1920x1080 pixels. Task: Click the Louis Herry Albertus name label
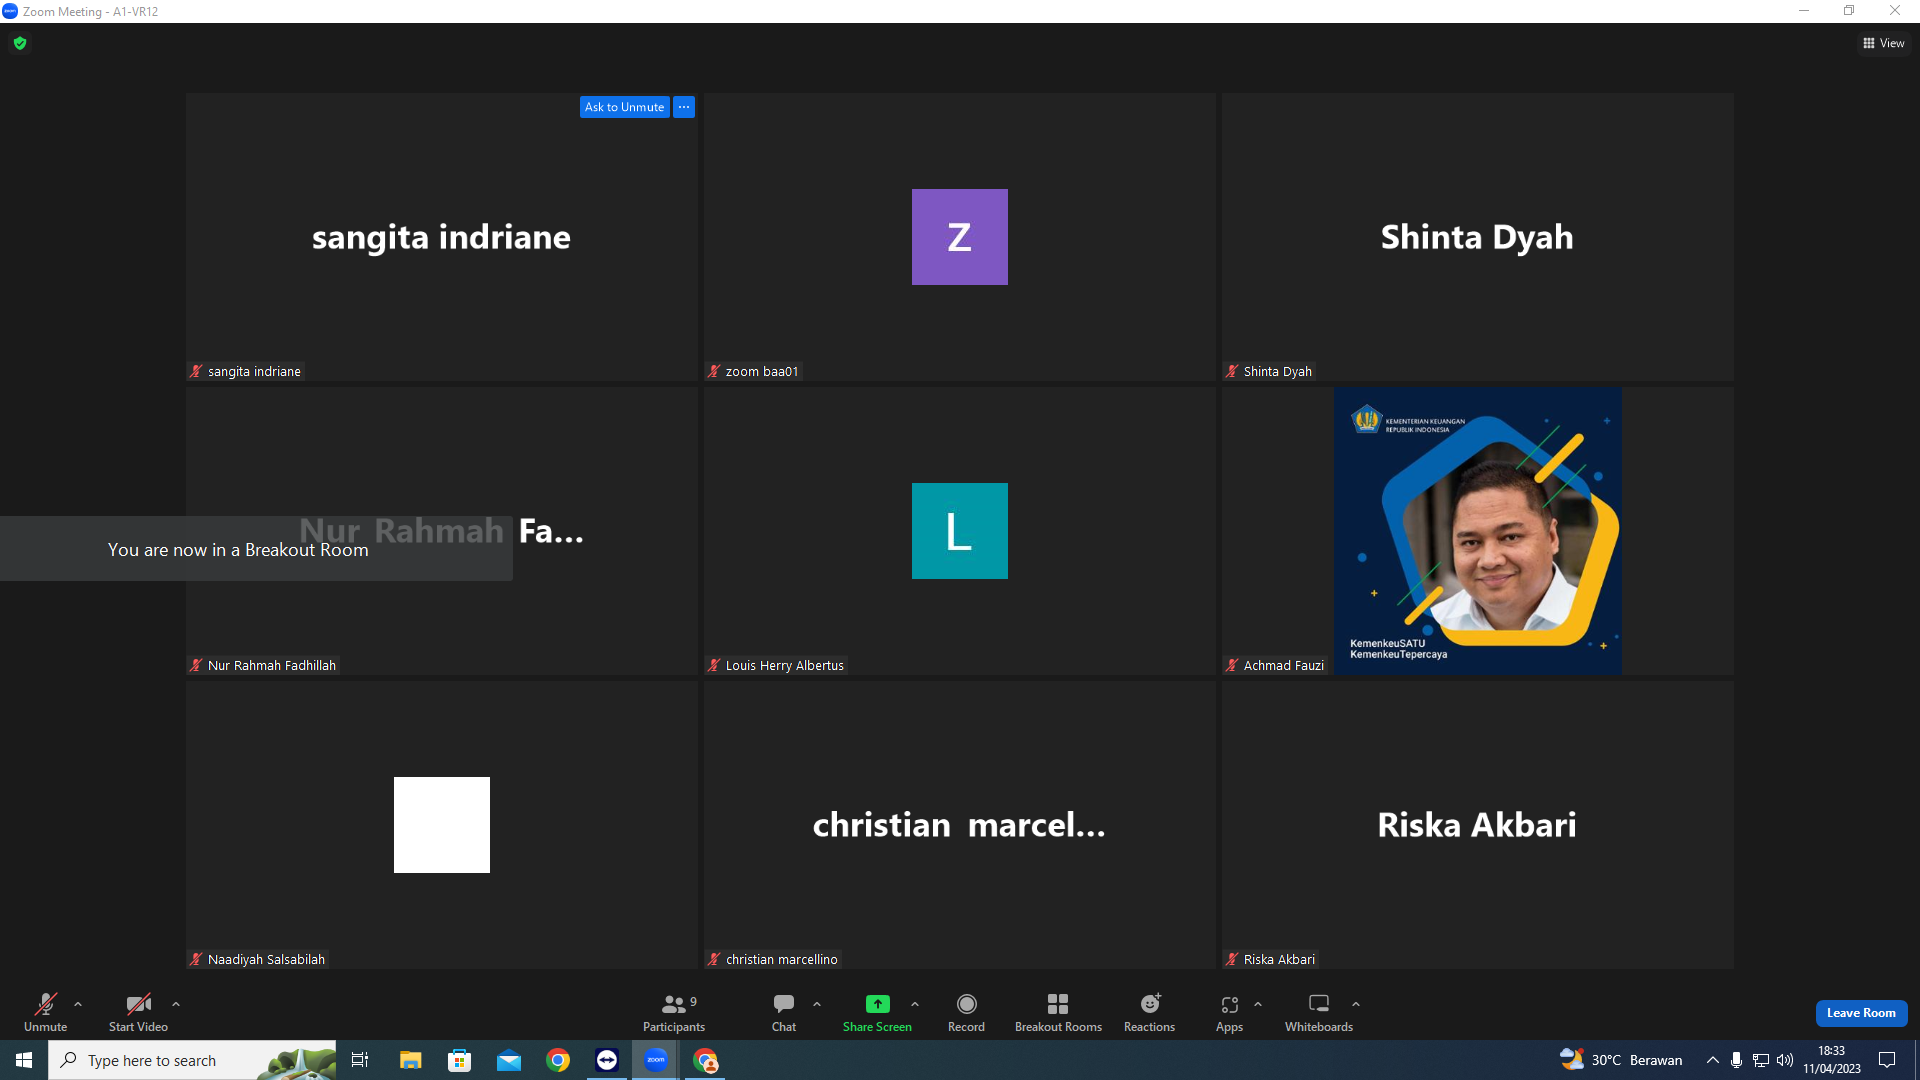point(785,665)
